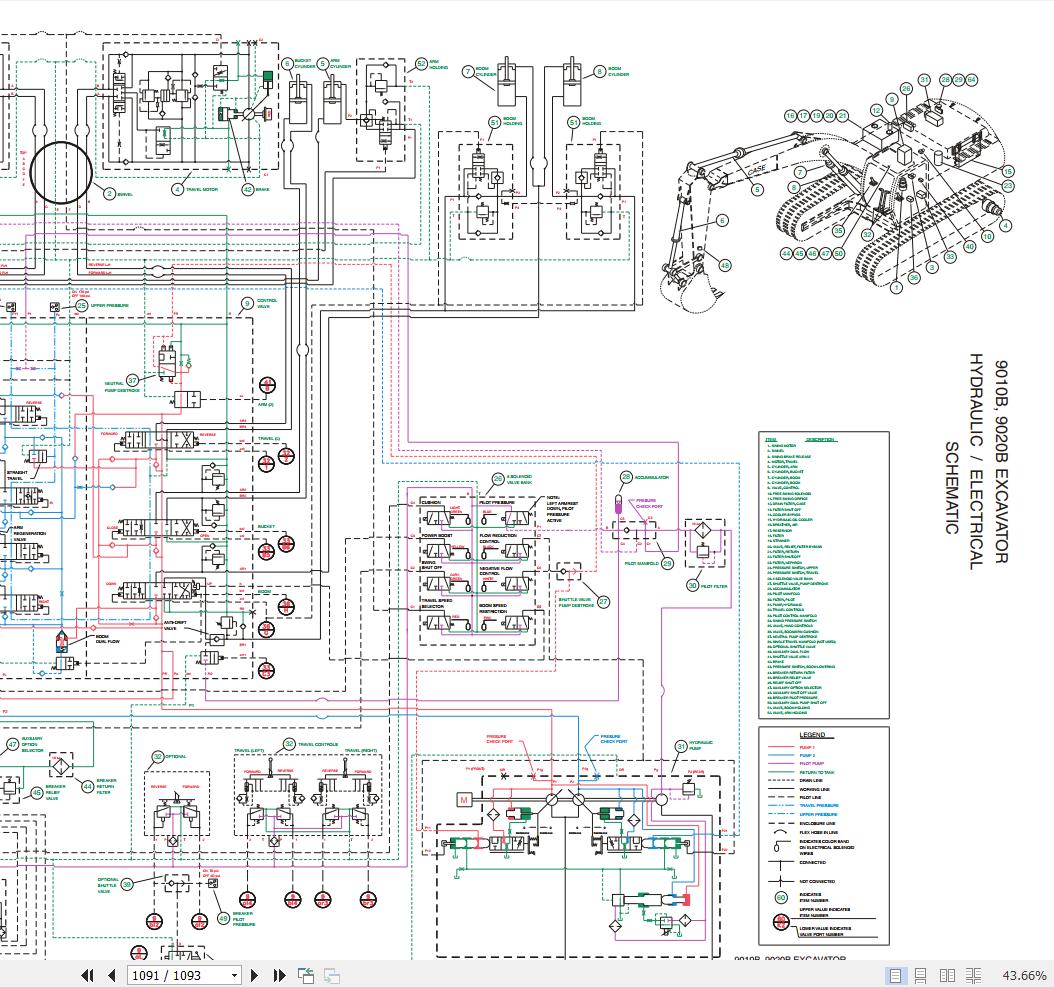Switch to two-page side-by-side view

(947, 976)
